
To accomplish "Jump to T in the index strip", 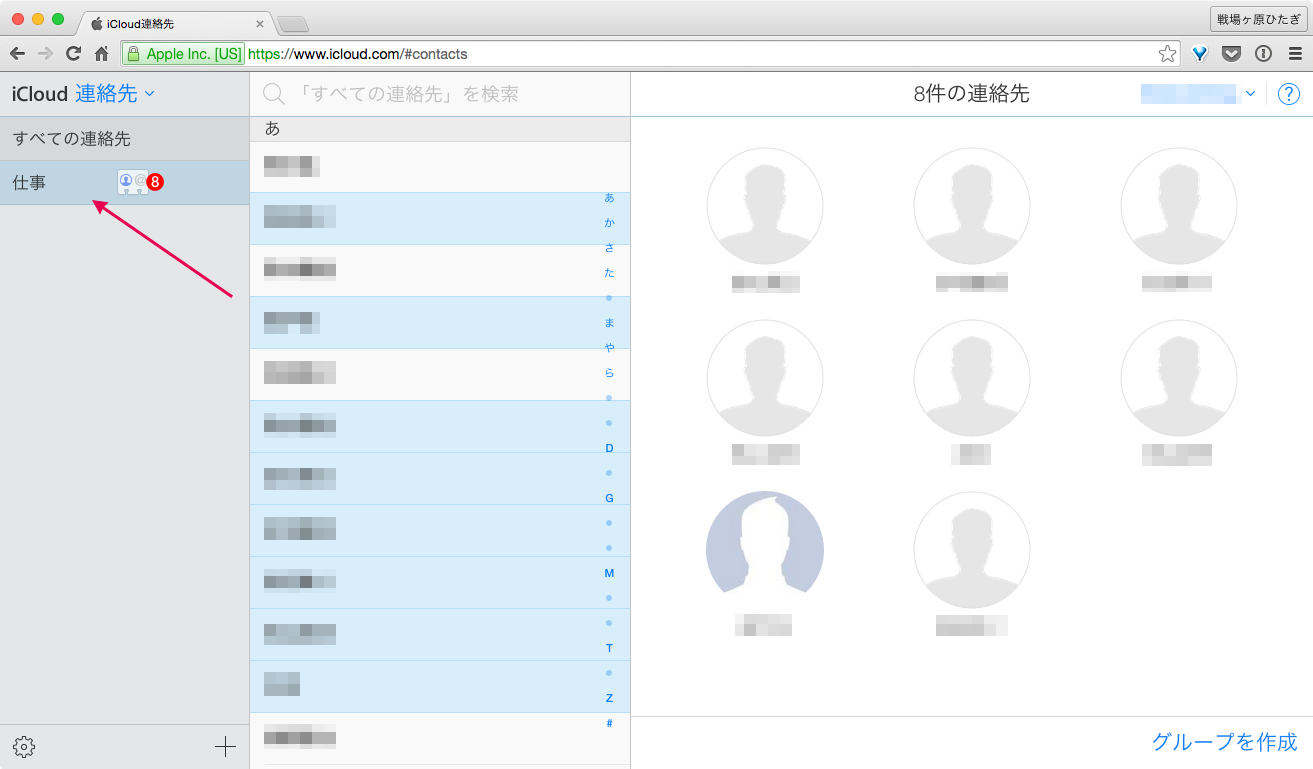I will [x=609, y=648].
